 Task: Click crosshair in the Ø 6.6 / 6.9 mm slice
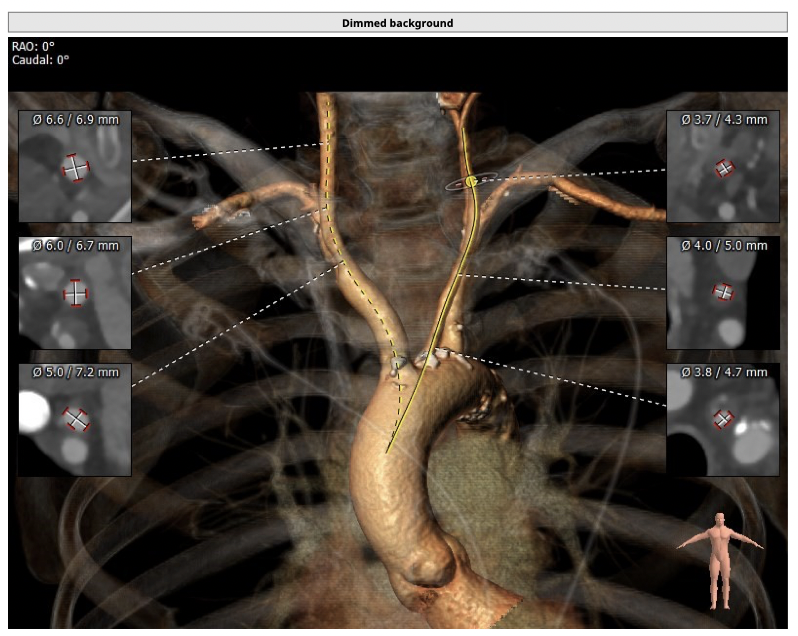(x=75, y=168)
